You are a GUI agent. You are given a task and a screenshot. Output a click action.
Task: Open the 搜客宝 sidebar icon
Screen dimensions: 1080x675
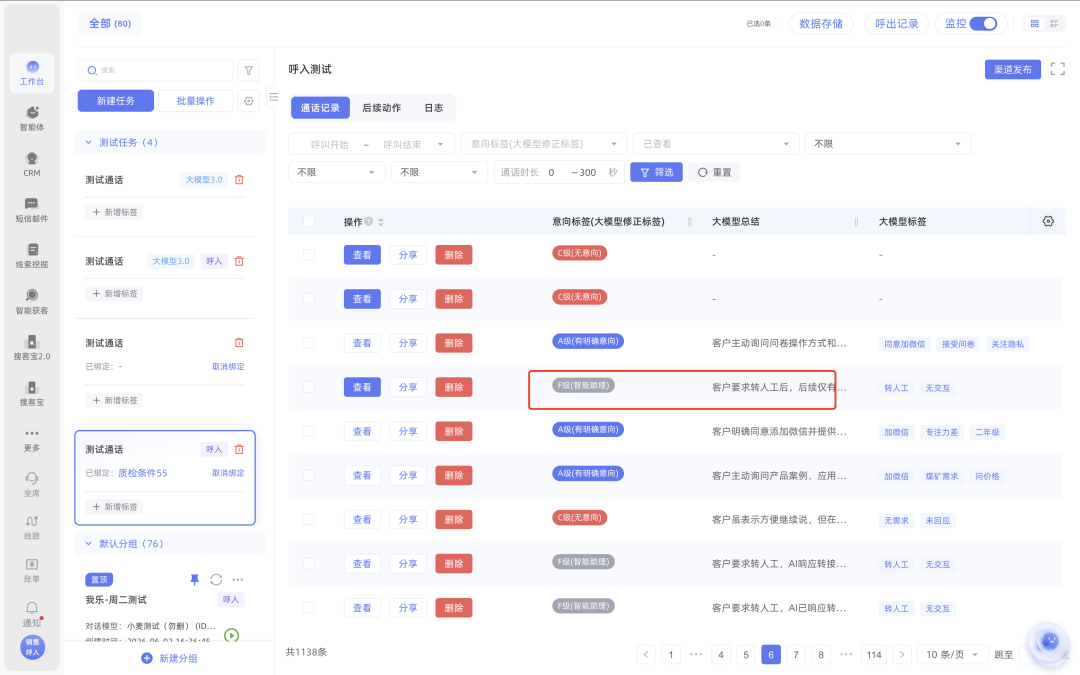32,393
